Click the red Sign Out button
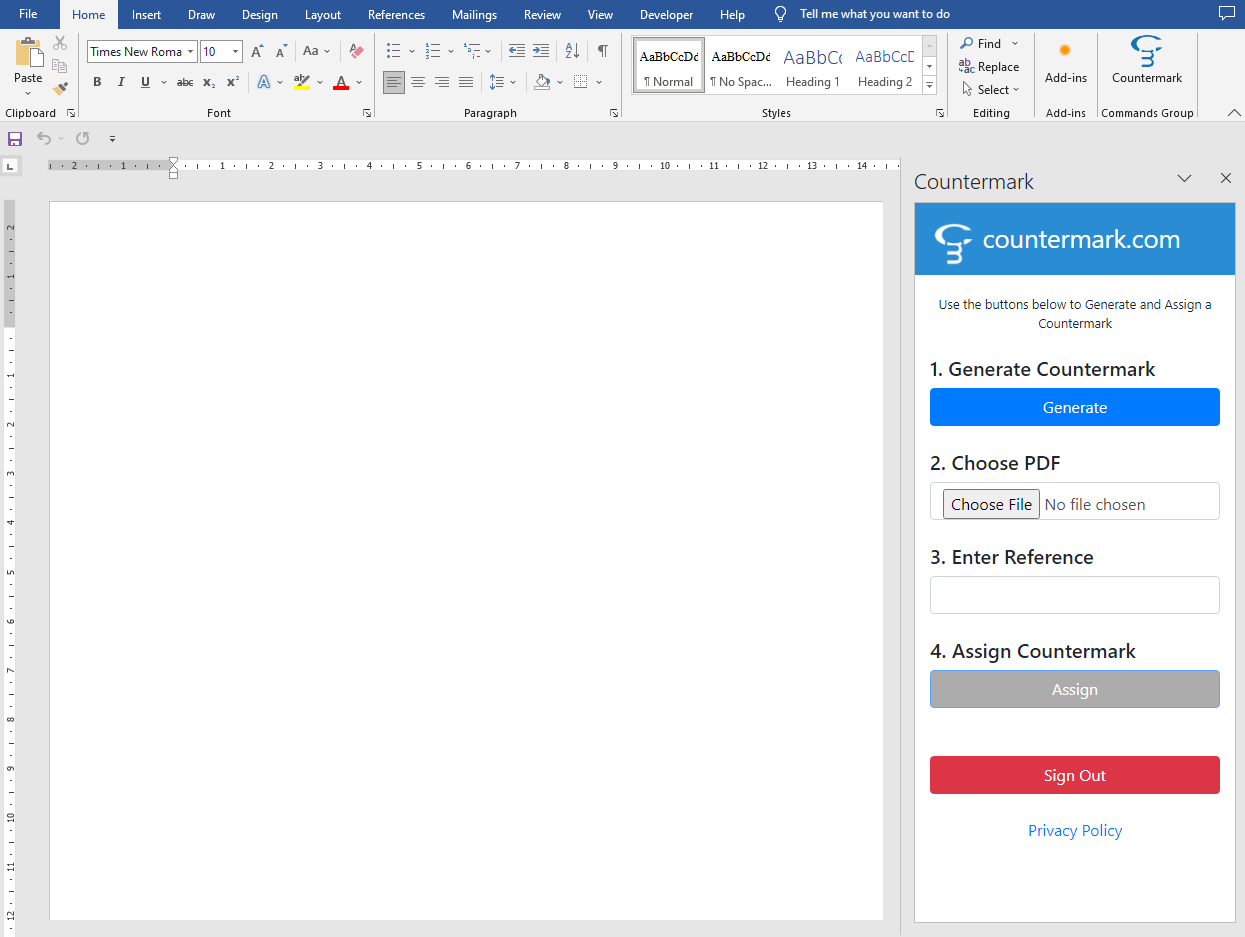This screenshot has height=937, width=1245. pos(1075,775)
